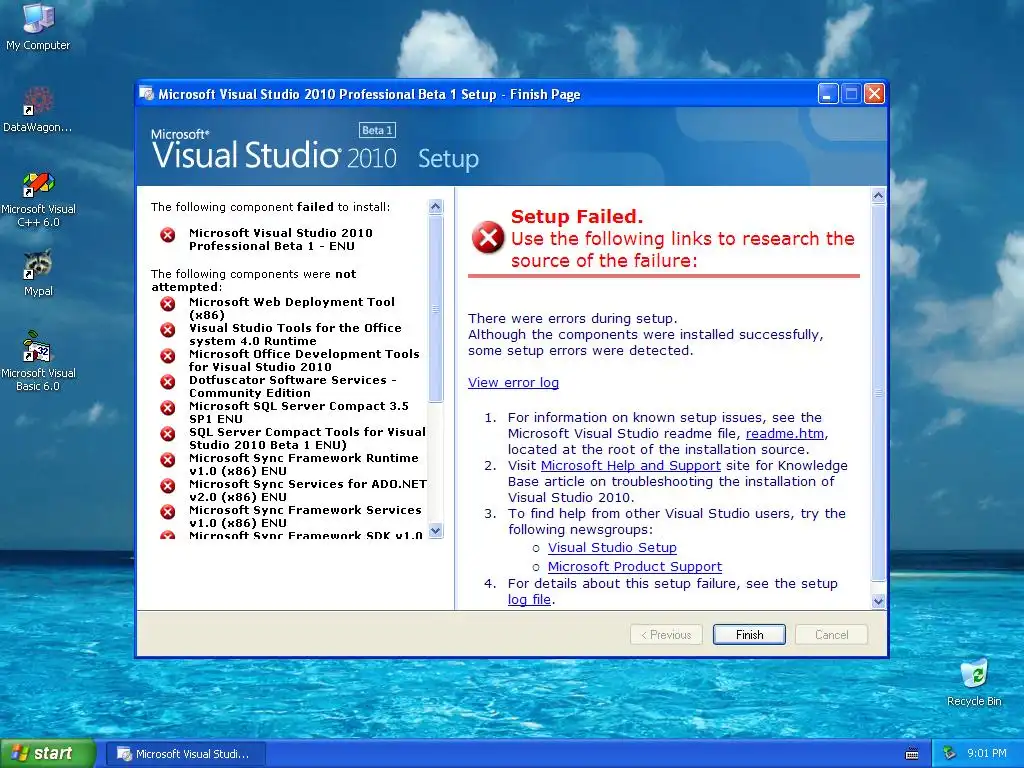Close the Visual Studio setup window
This screenshot has width=1024, height=768.
coord(874,94)
